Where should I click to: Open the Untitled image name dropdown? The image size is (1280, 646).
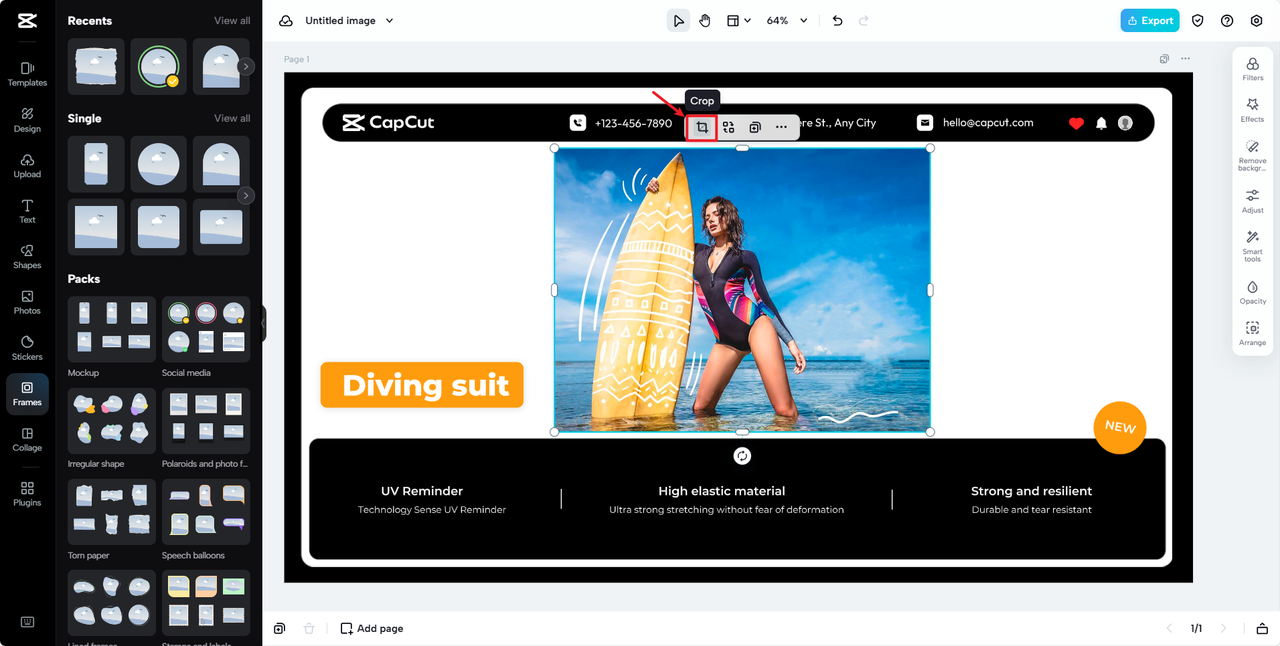350,21
